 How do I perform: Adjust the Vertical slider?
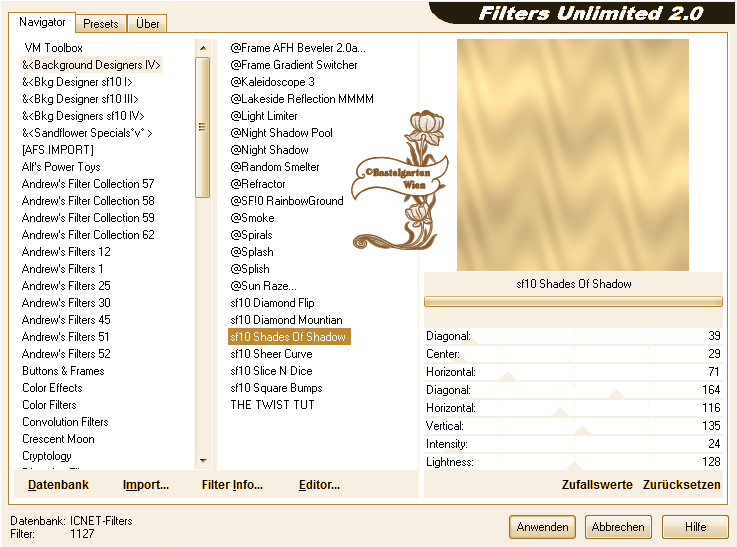click(573, 426)
